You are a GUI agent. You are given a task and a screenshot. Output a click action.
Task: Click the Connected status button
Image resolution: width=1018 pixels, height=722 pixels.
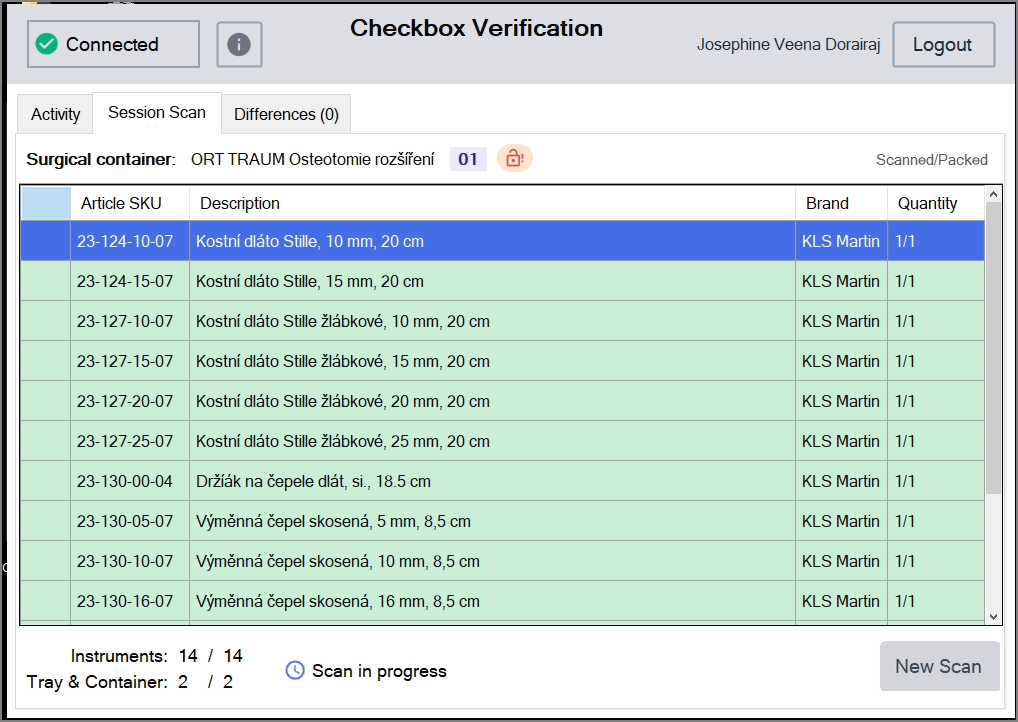(x=113, y=44)
